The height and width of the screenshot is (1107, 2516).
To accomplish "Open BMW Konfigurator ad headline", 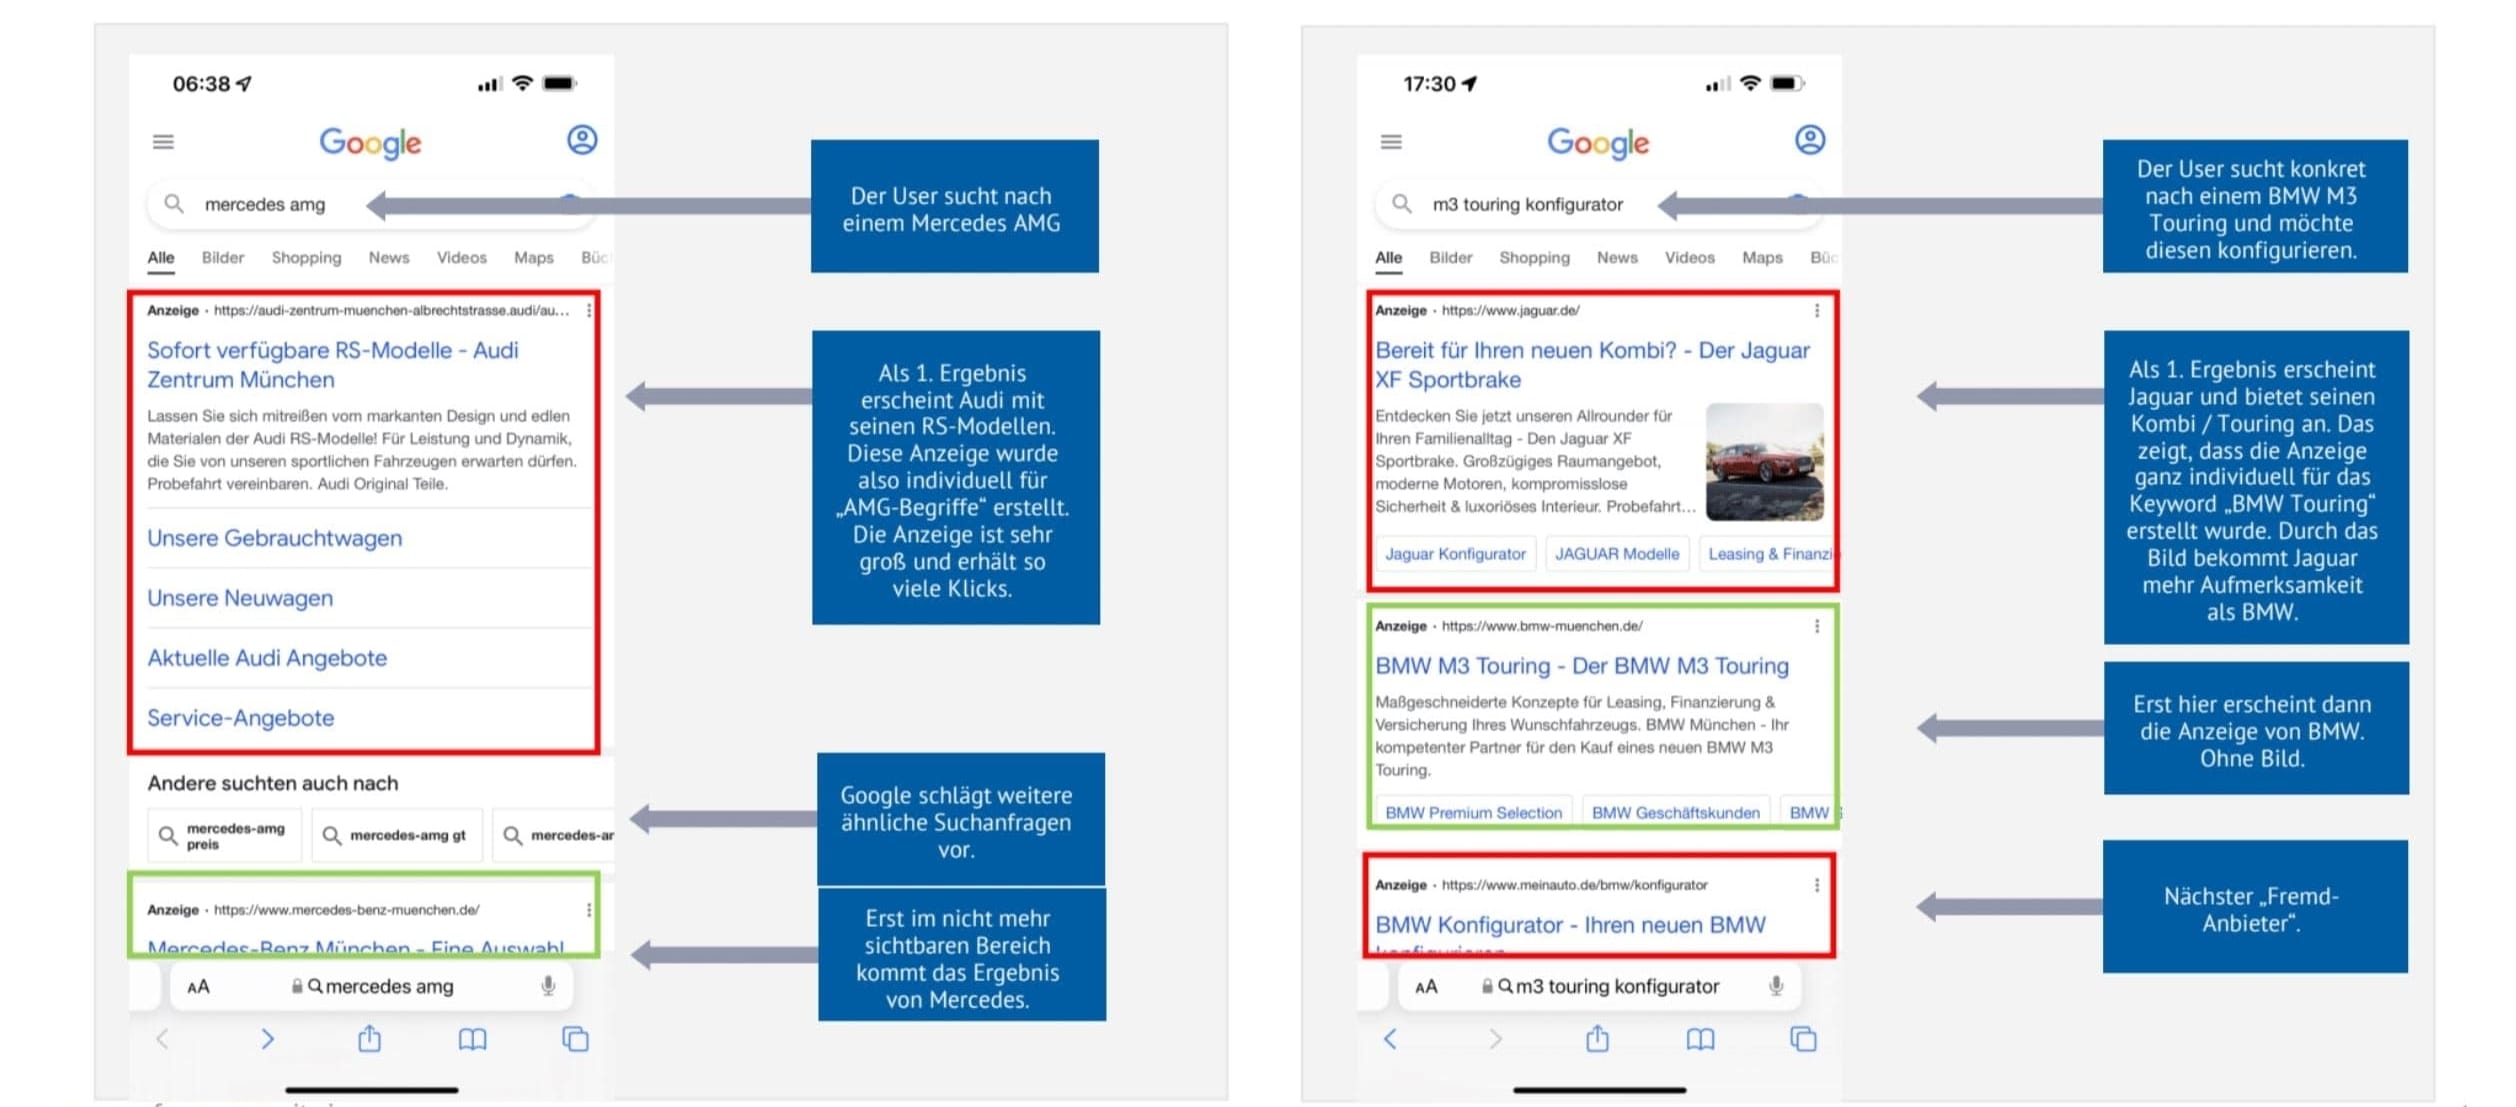I will tap(1571, 925).
